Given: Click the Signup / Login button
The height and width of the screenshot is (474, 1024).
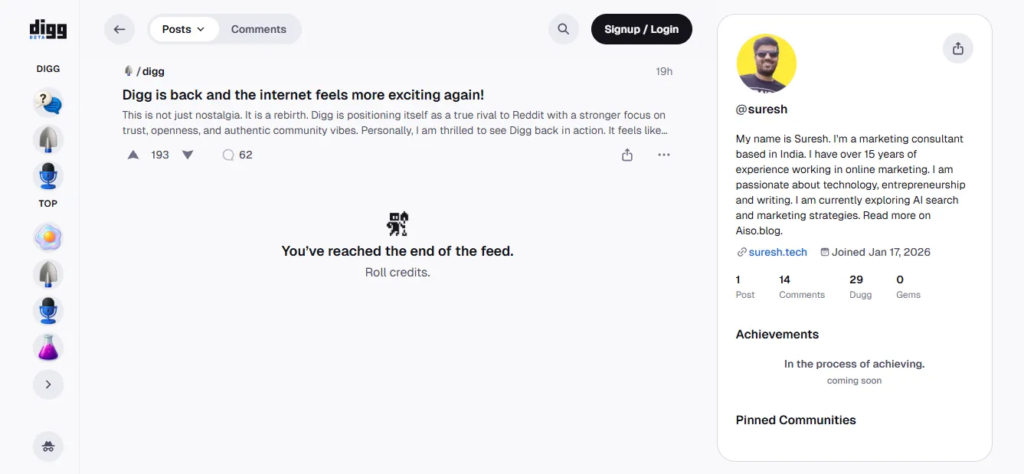Looking at the screenshot, I should [641, 29].
